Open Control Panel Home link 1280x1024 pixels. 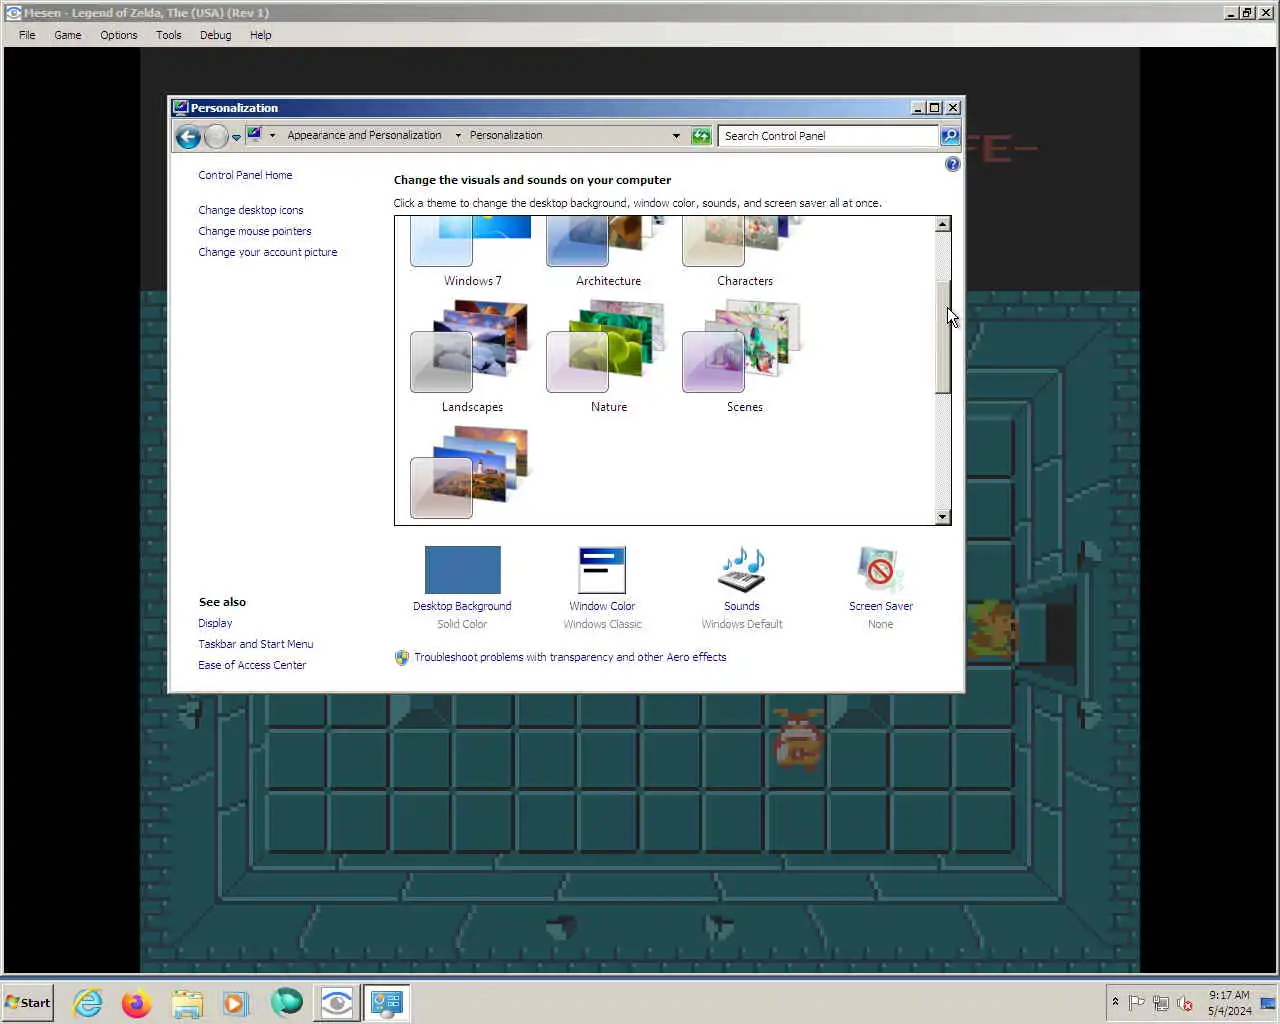pos(245,175)
